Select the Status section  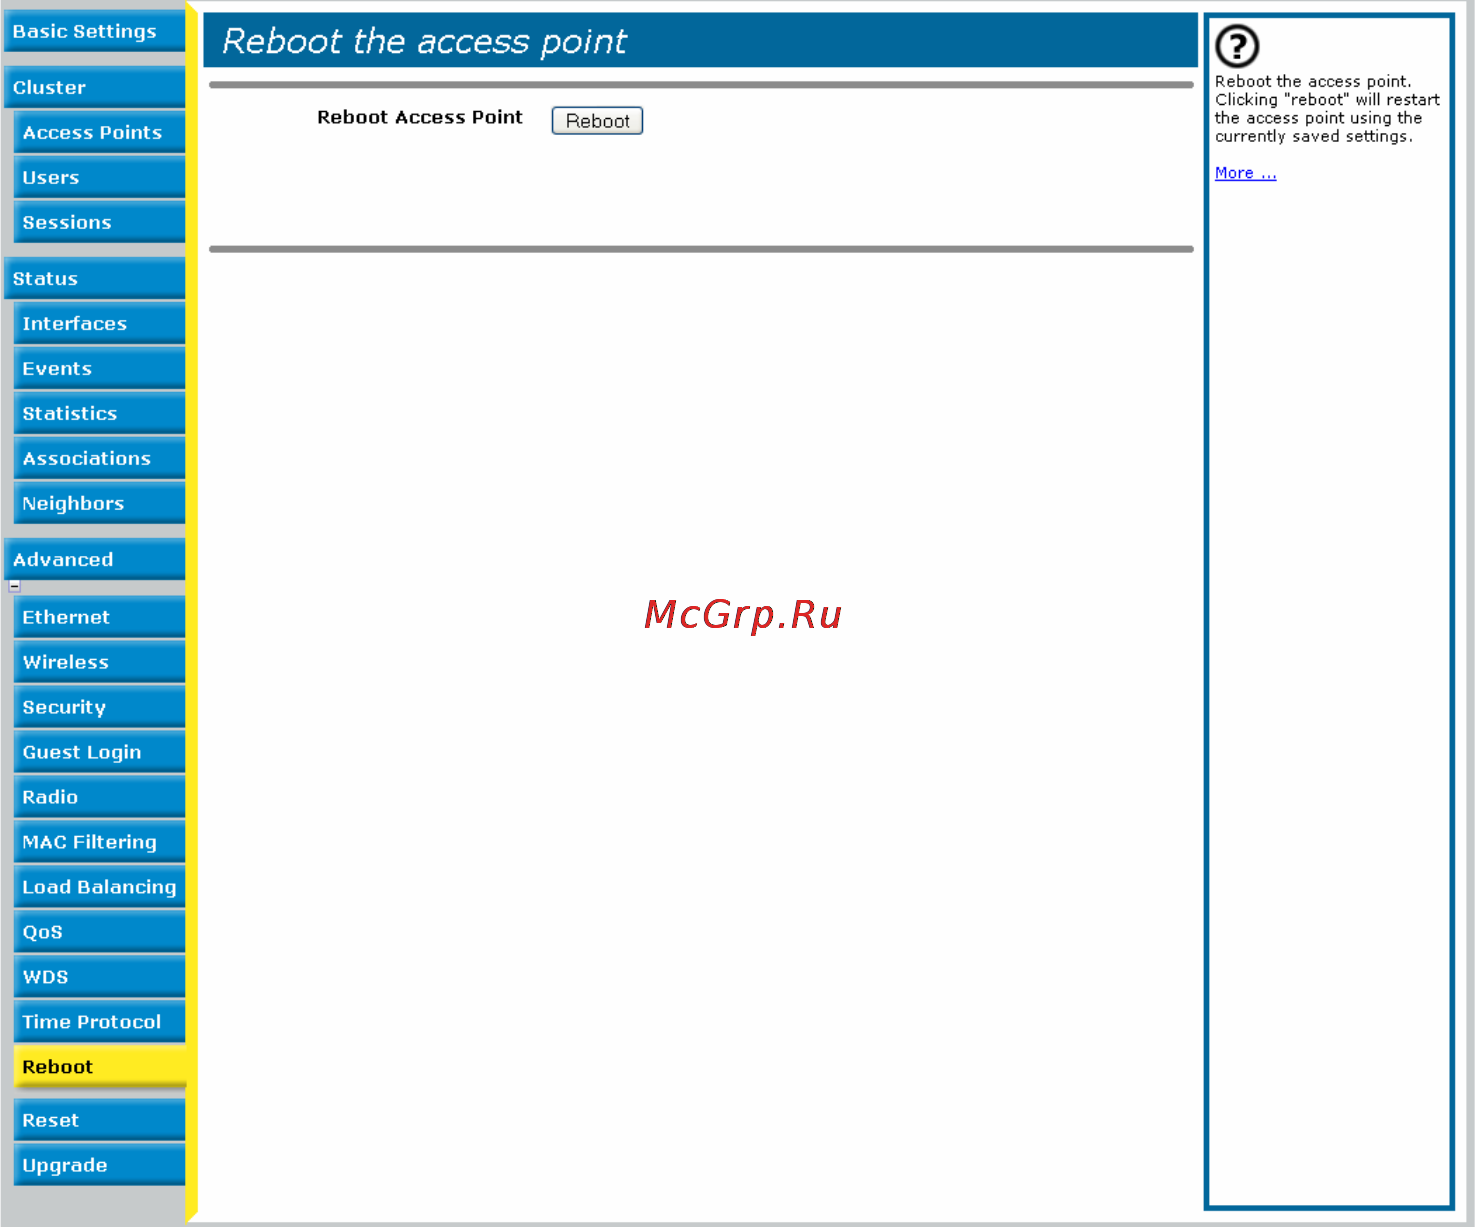tap(94, 278)
